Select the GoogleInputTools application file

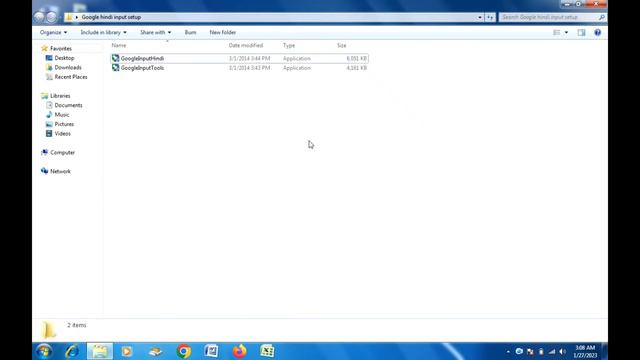[x=142, y=68]
